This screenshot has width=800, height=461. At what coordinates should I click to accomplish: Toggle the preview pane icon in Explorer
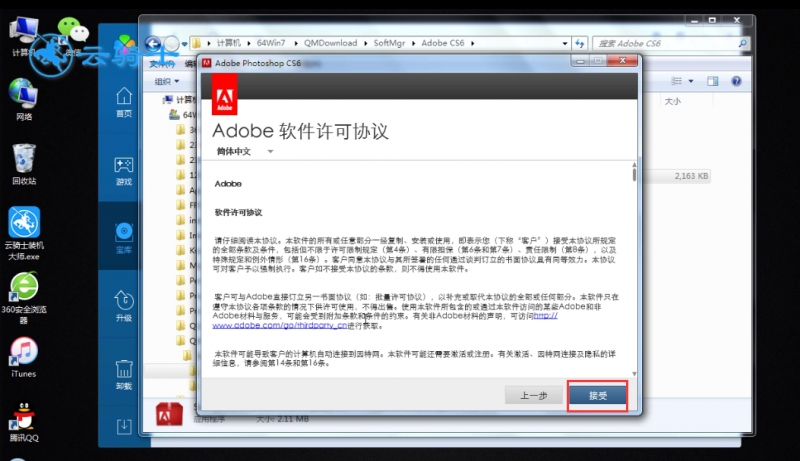point(713,81)
